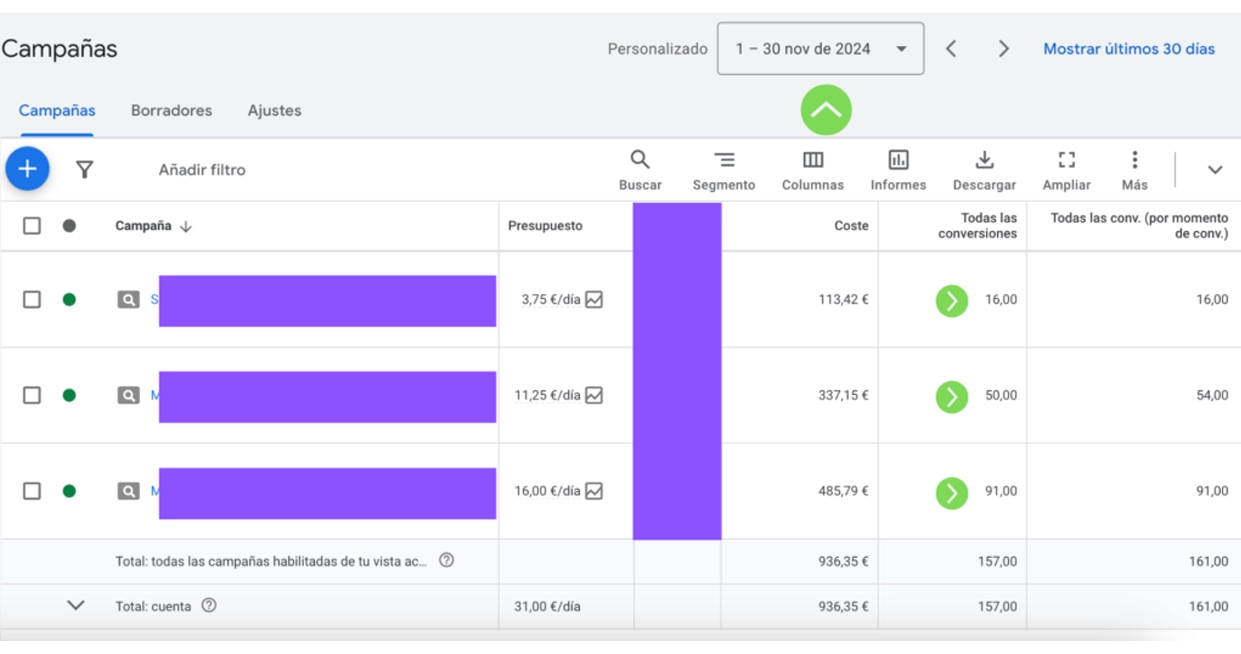Click Mostrar últimos 30 días link
This screenshot has height=654, width=1241.
point(1129,49)
